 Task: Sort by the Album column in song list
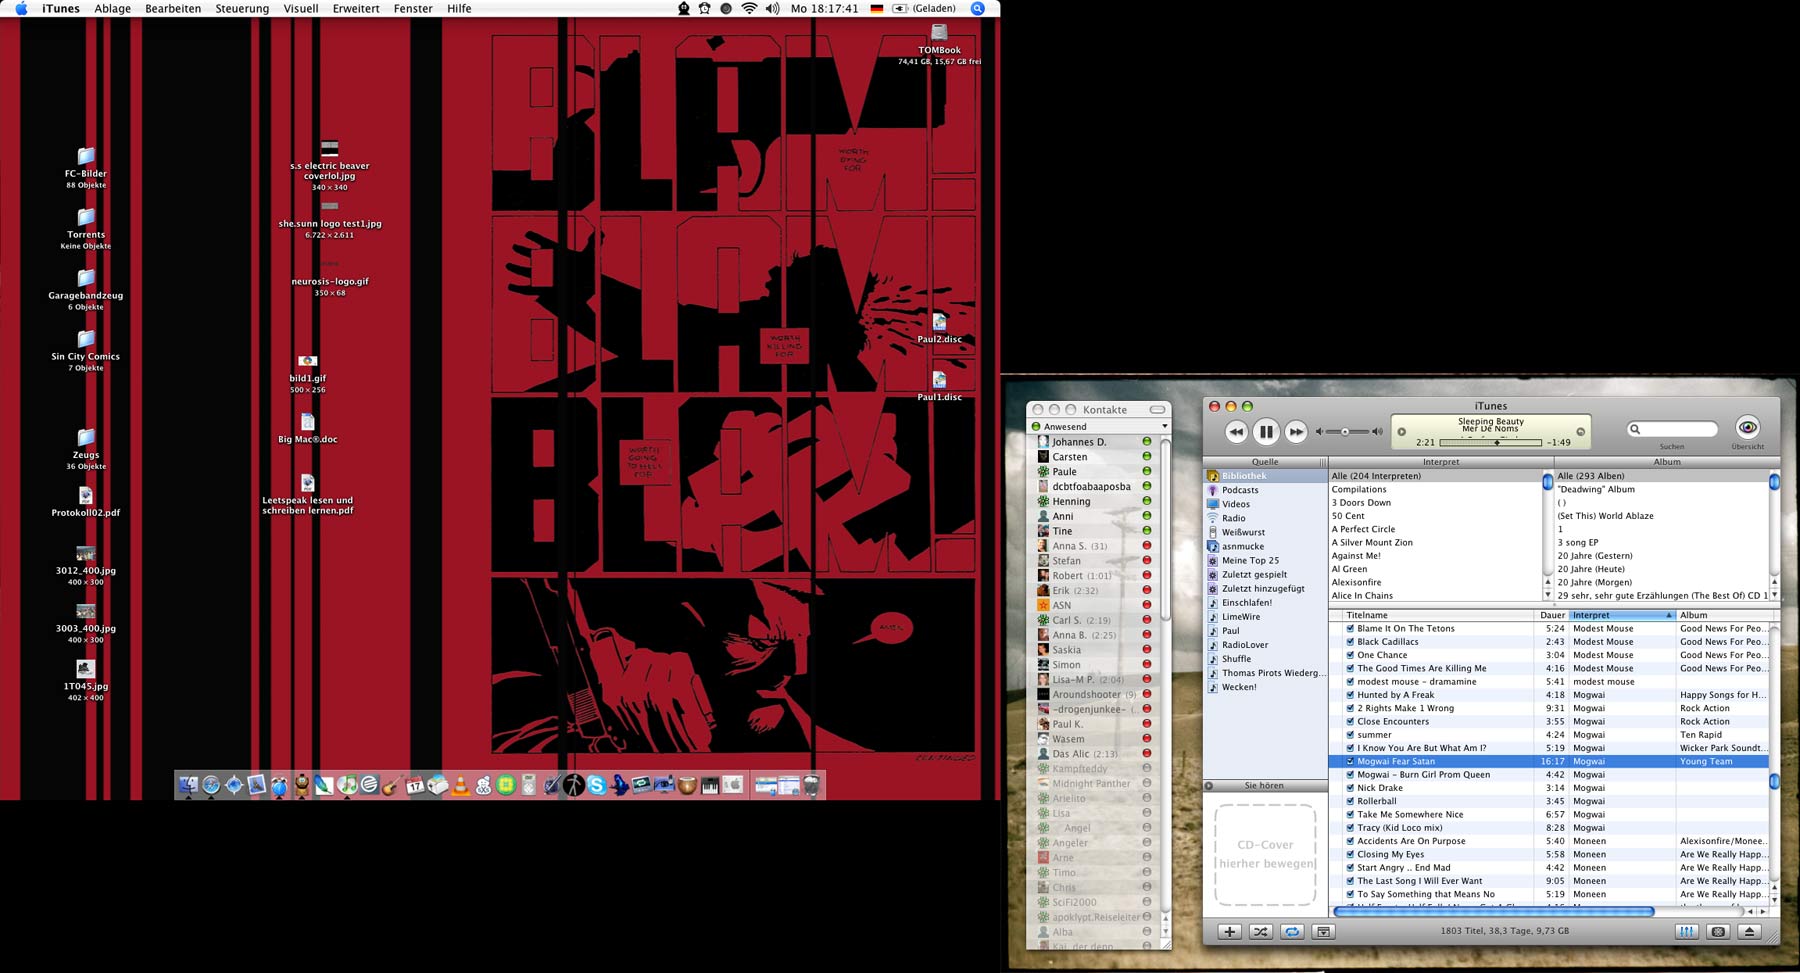[x=1722, y=615]
